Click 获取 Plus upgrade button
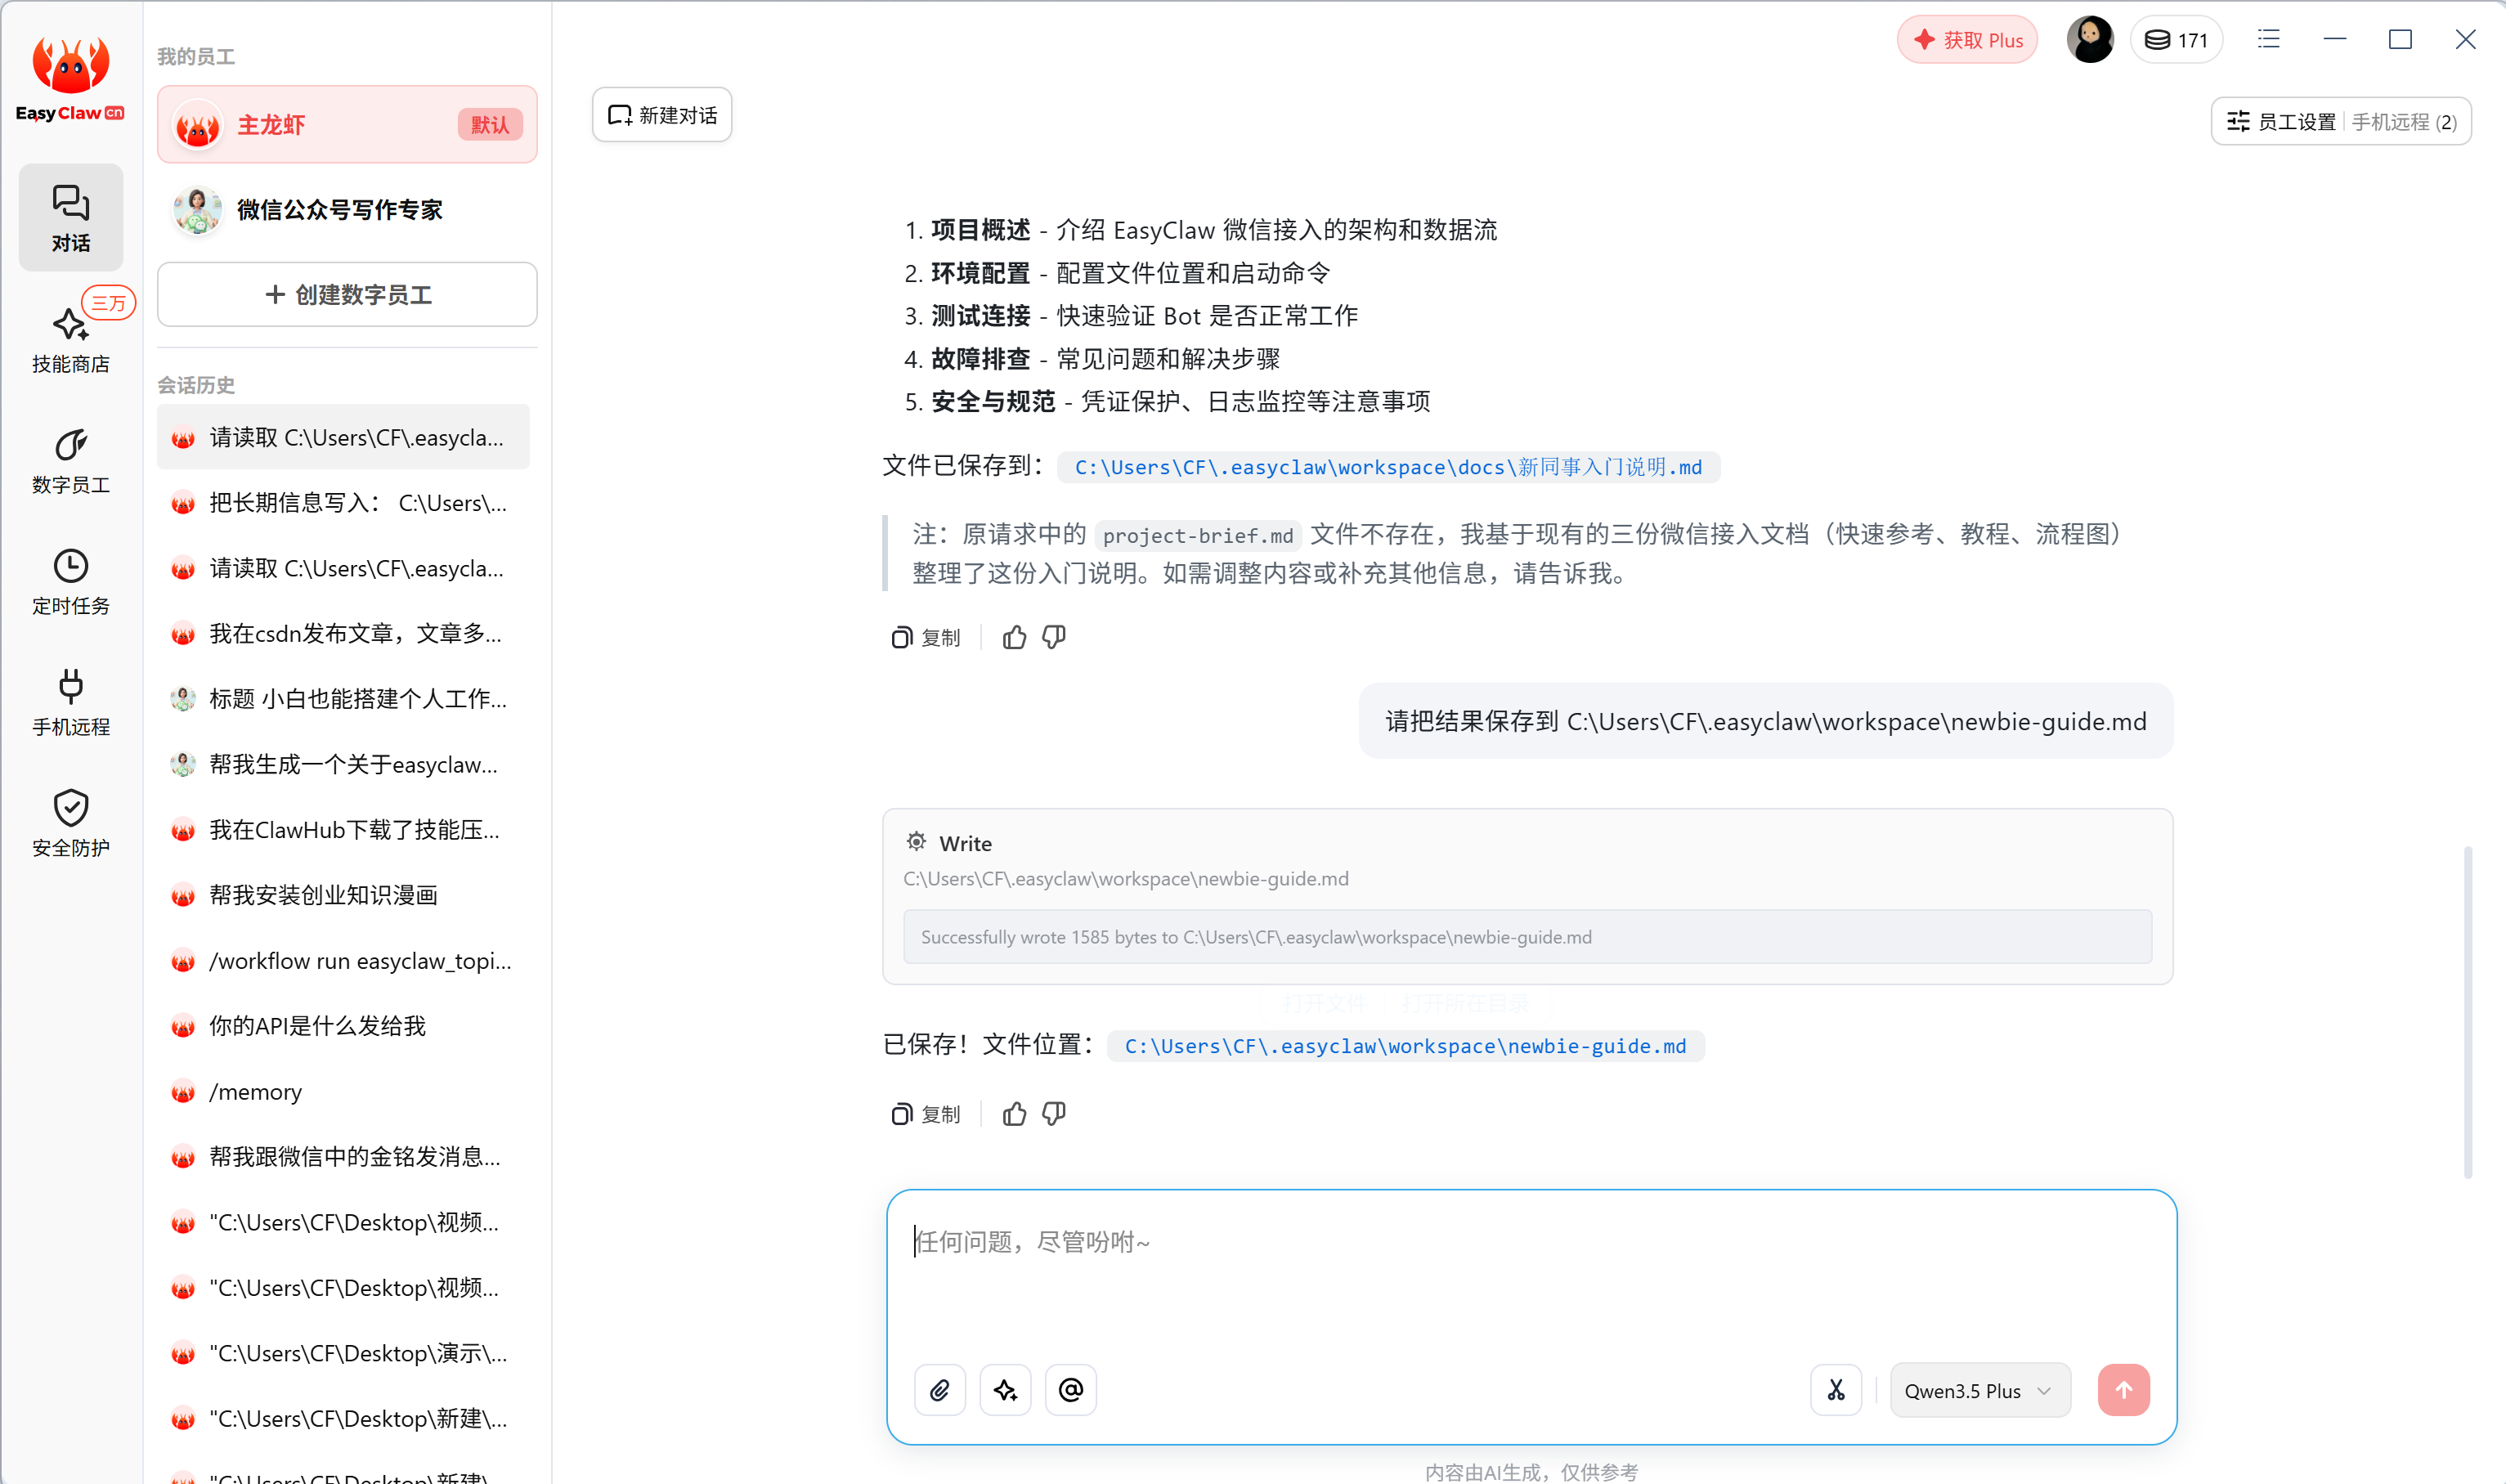This screenshot has height=1484, width=2506. tap(1967, 40)
